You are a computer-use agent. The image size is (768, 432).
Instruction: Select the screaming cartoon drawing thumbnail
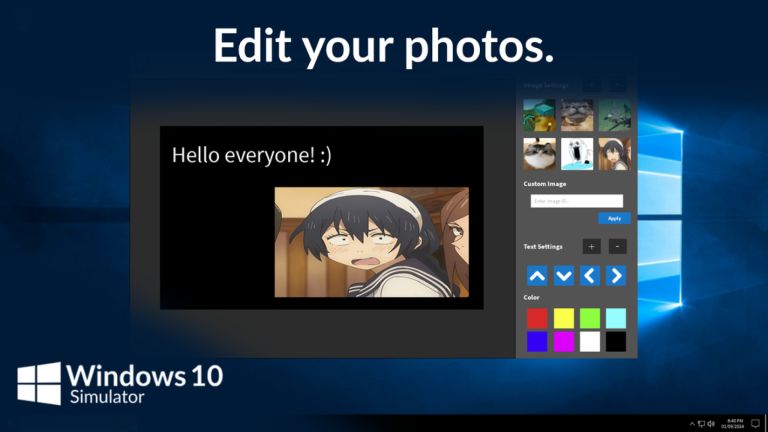[577, 154]
